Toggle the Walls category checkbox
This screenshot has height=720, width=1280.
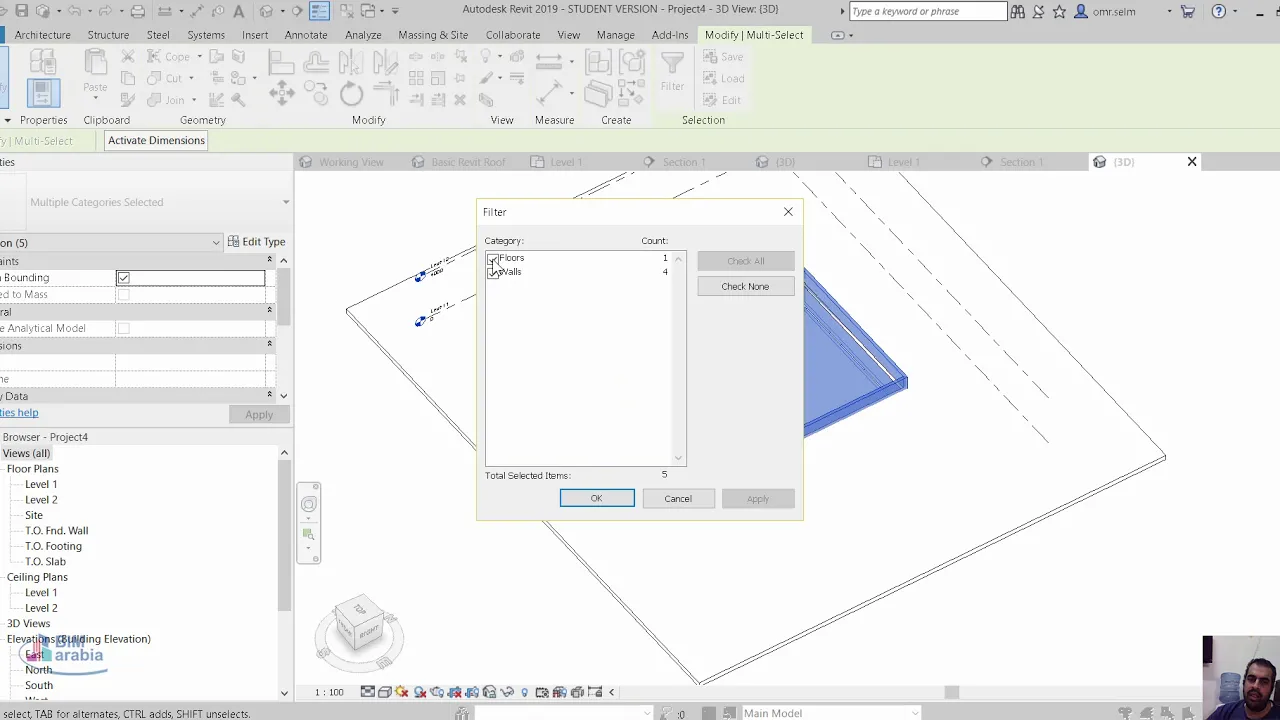[x=492, y=273]
